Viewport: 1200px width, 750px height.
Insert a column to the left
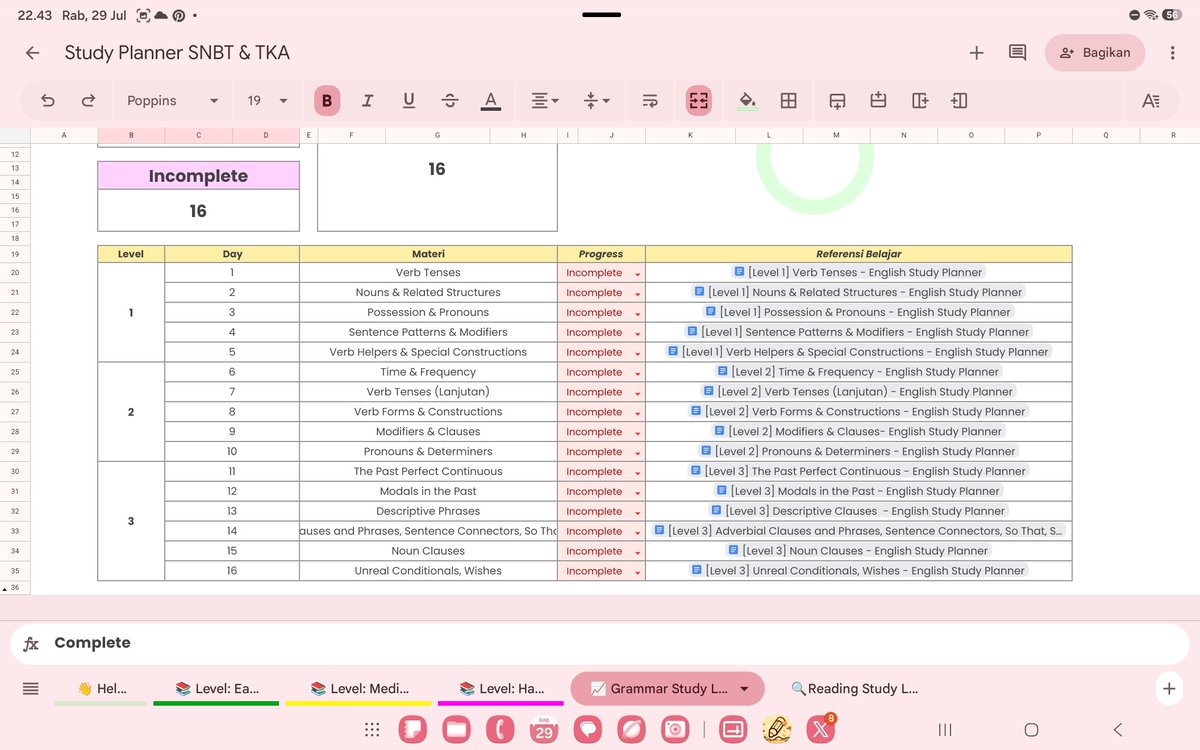coord(959,100)
